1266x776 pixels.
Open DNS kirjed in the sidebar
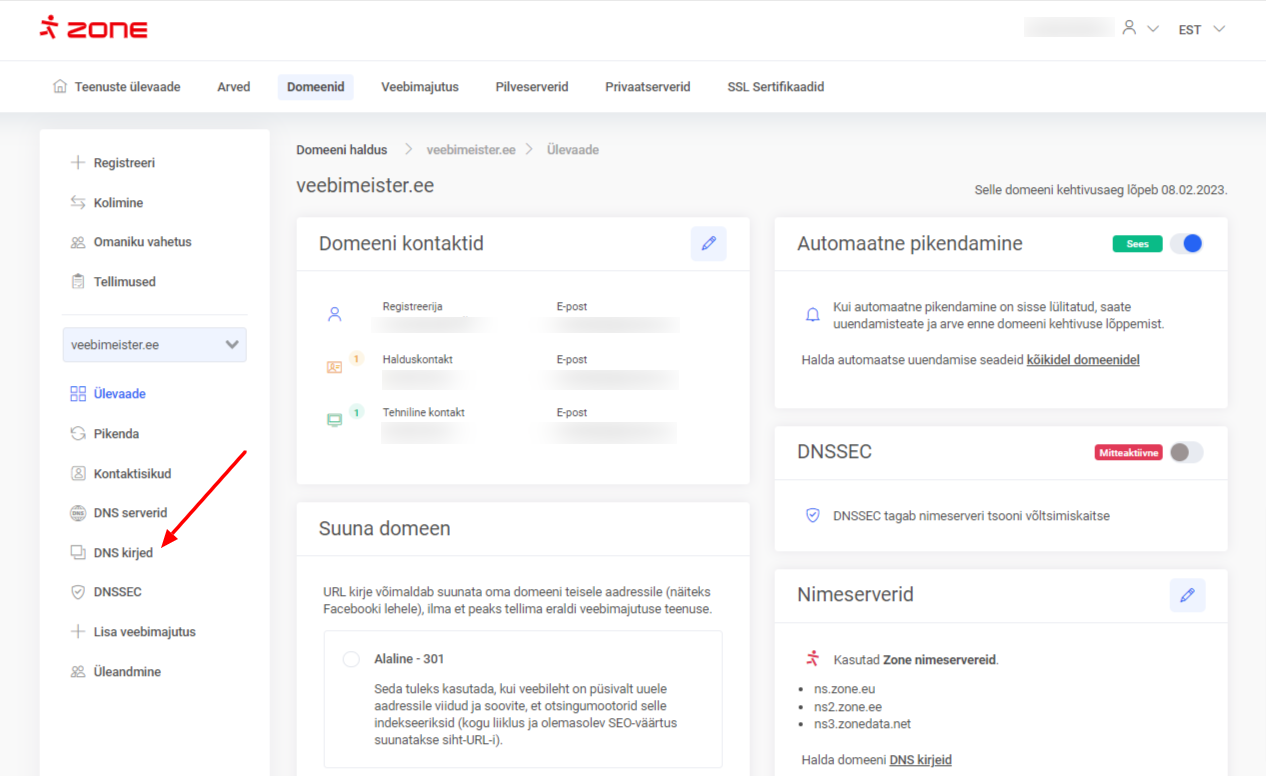(122, 553)
